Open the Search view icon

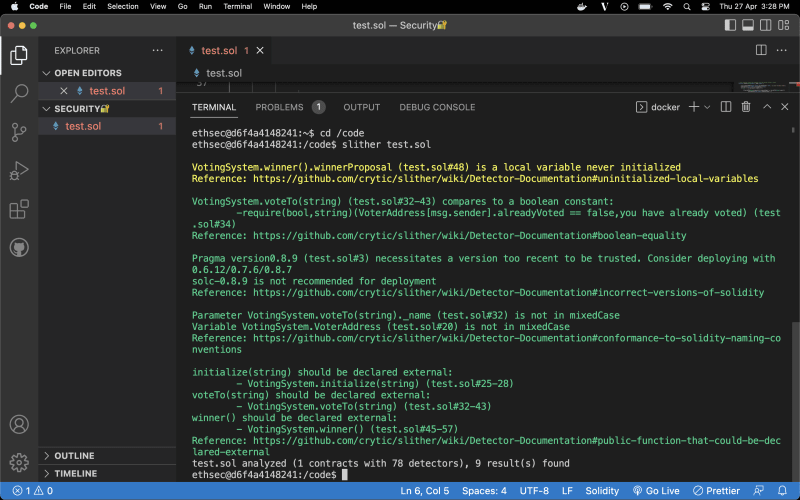(x=19, y=93)
